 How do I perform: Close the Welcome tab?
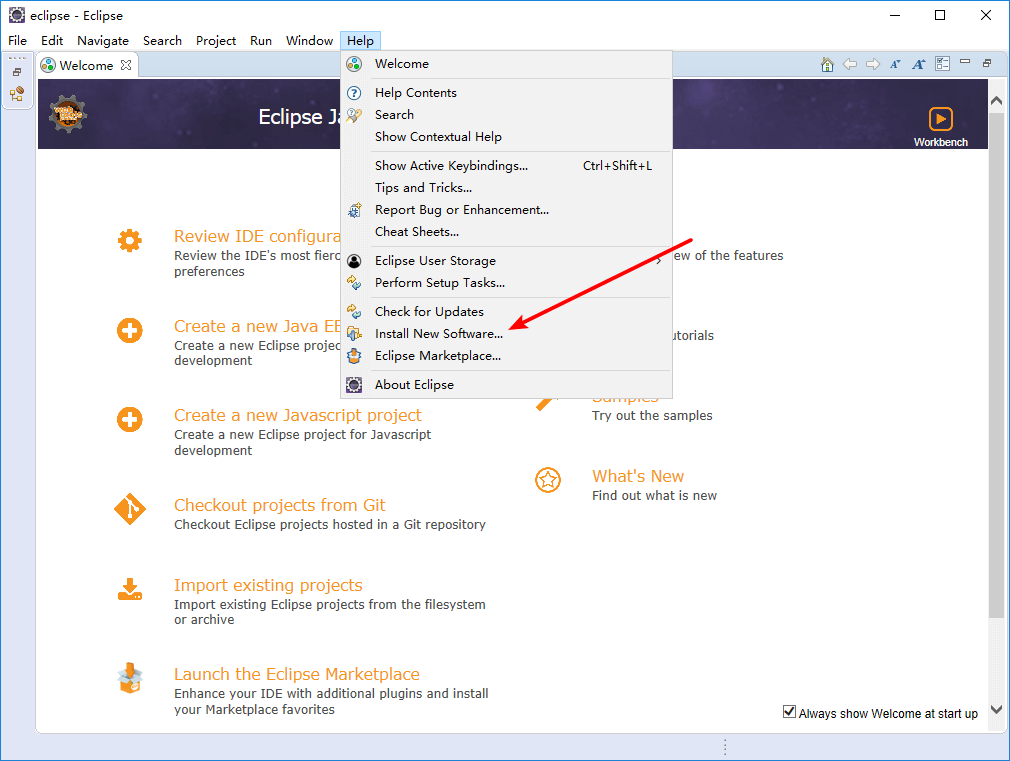[x=126, y=65]
